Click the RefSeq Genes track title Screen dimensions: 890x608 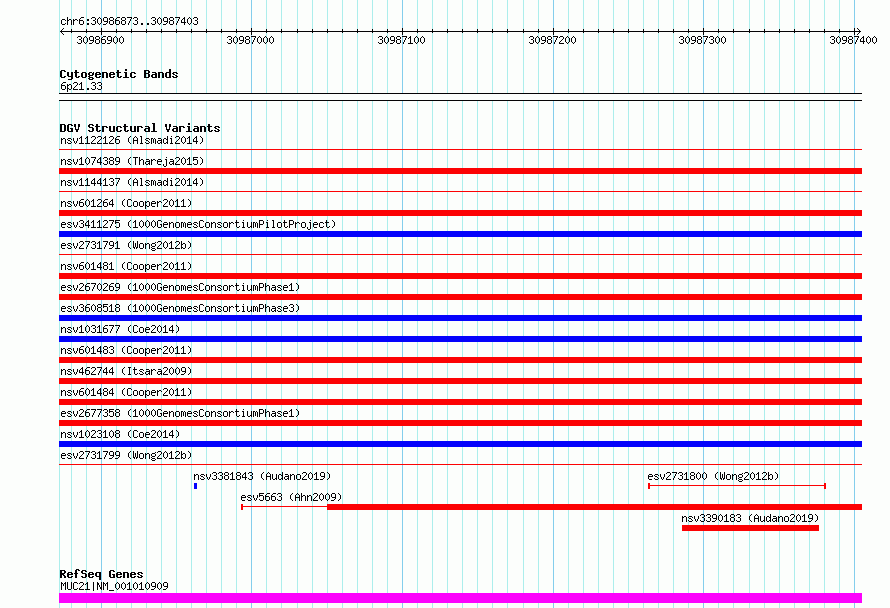101,575
